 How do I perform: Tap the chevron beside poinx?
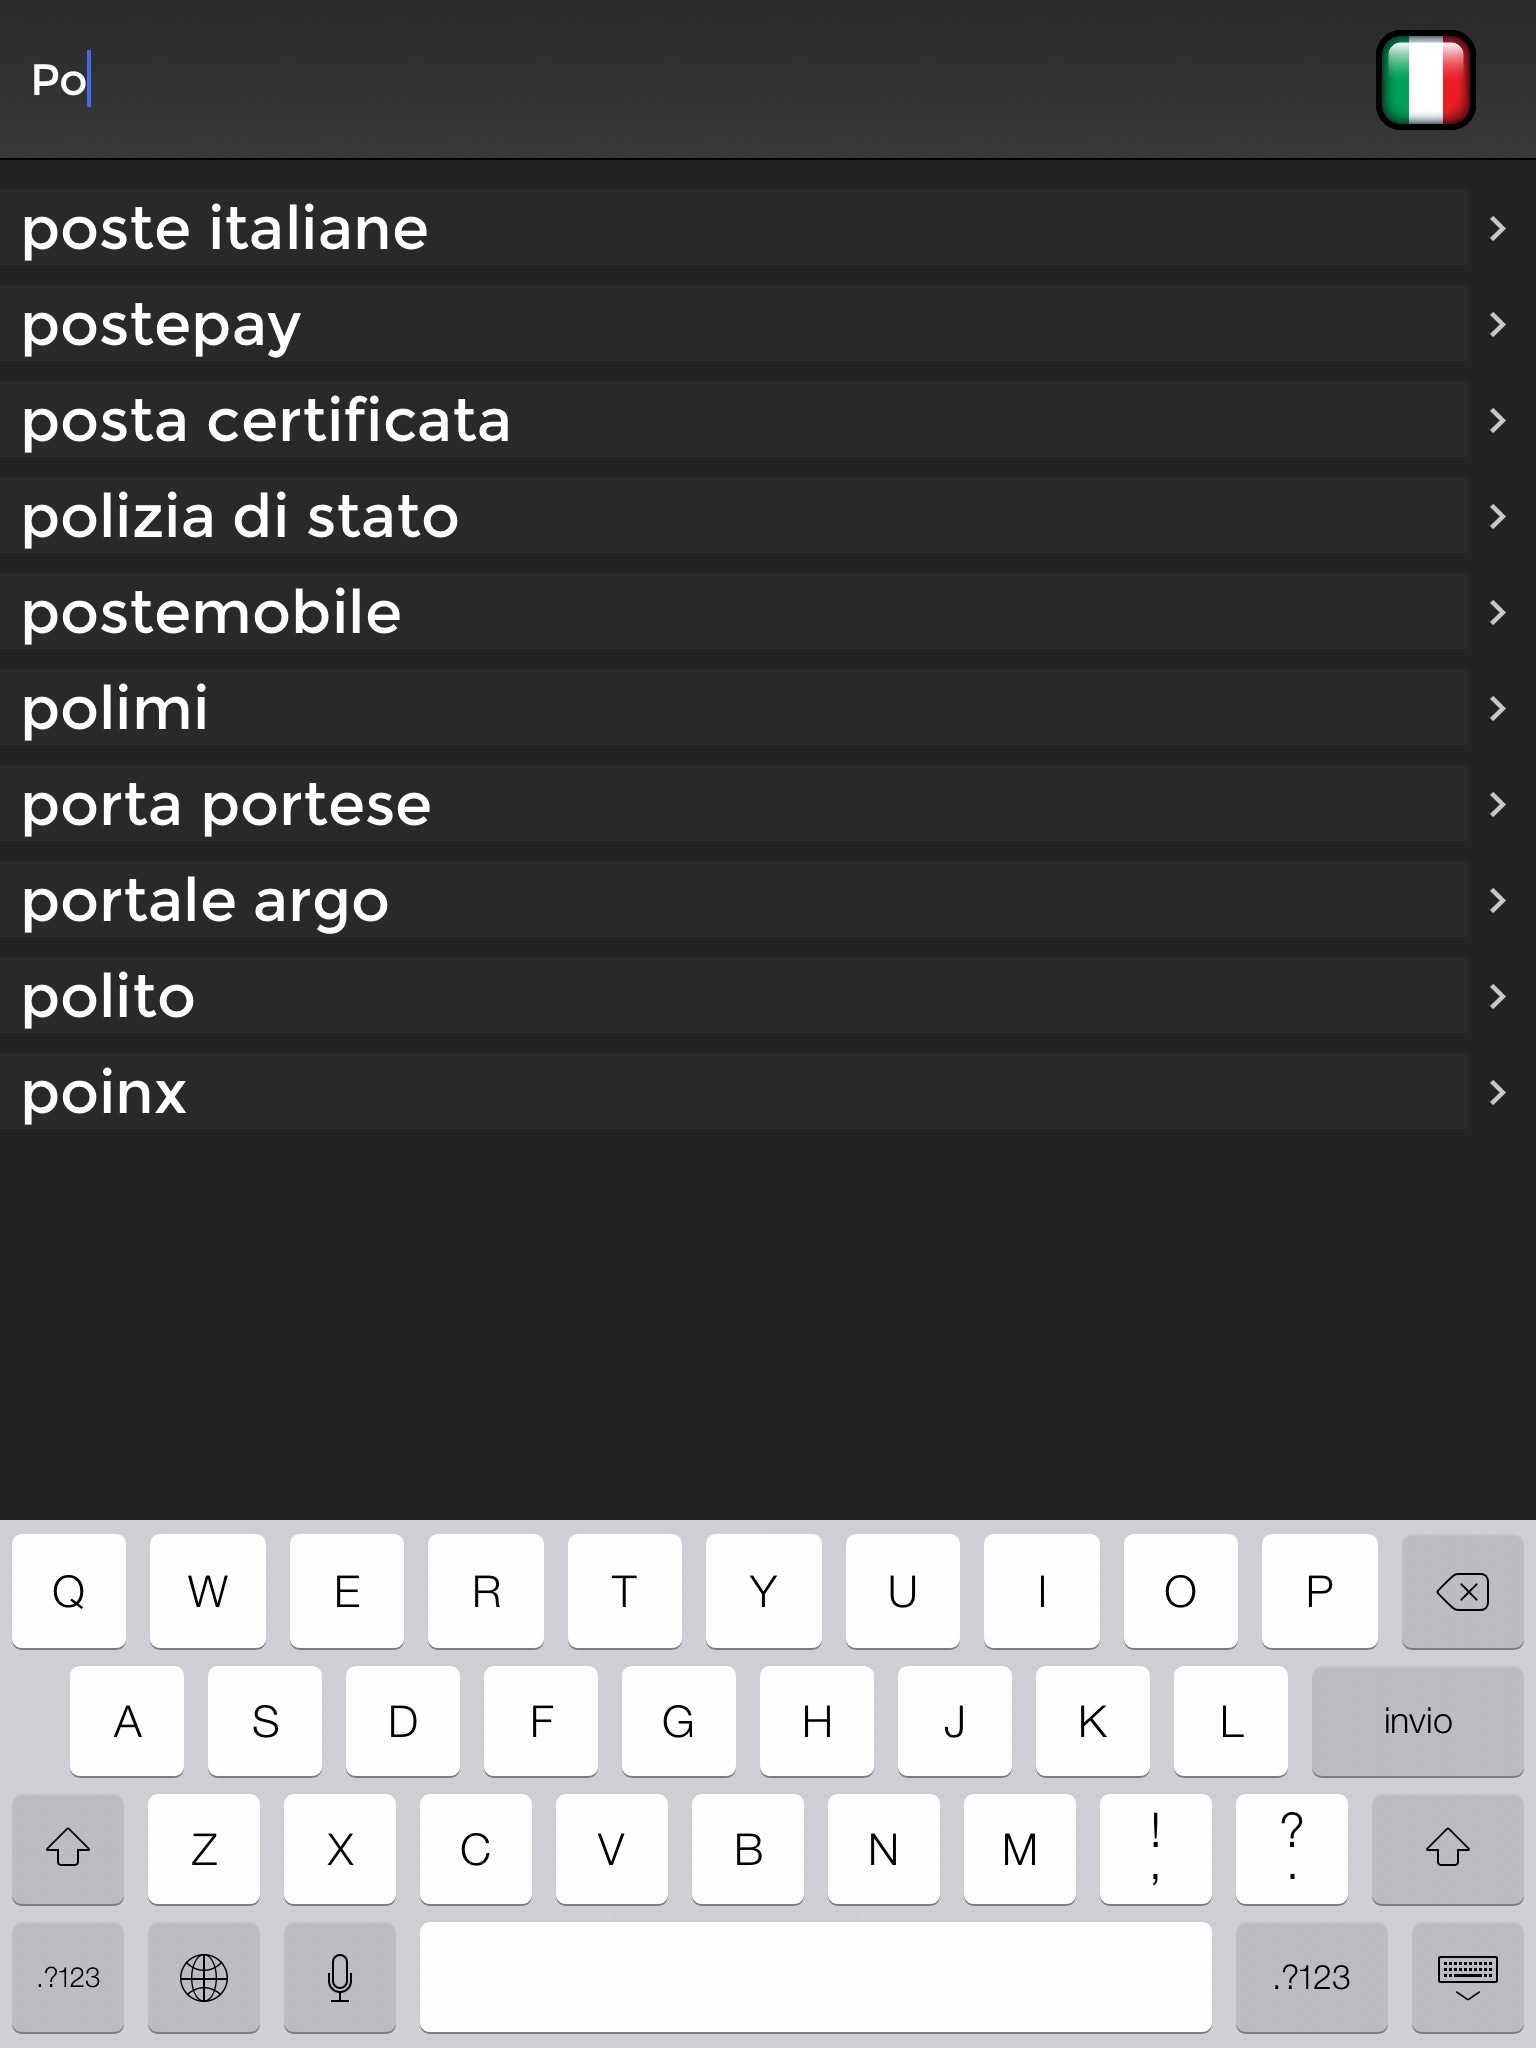(1497, 1093)
